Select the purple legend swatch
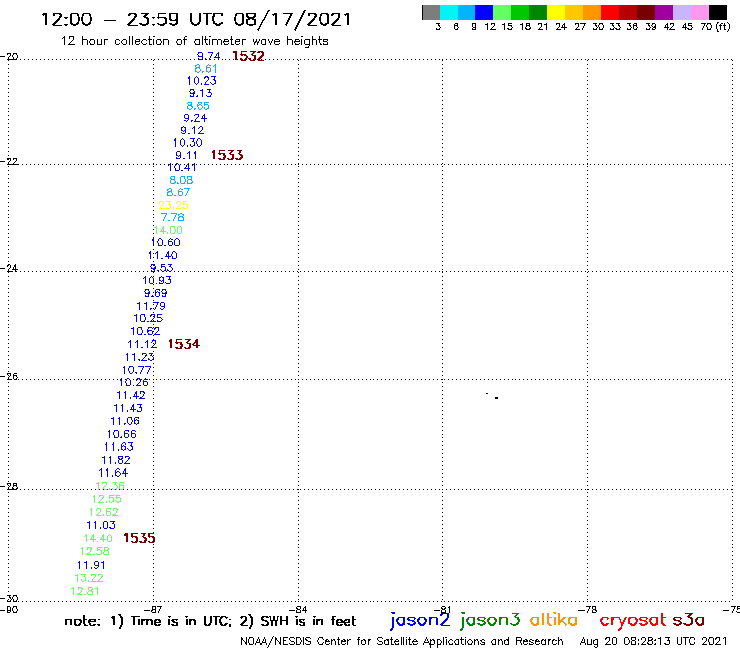This screenshot has width=740, height=650. click(664, 12)
